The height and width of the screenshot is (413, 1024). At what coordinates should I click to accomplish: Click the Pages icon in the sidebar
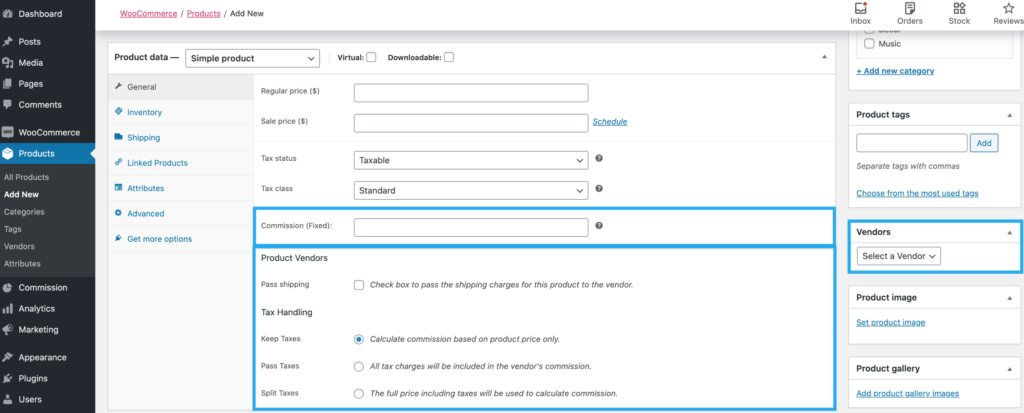8,84
